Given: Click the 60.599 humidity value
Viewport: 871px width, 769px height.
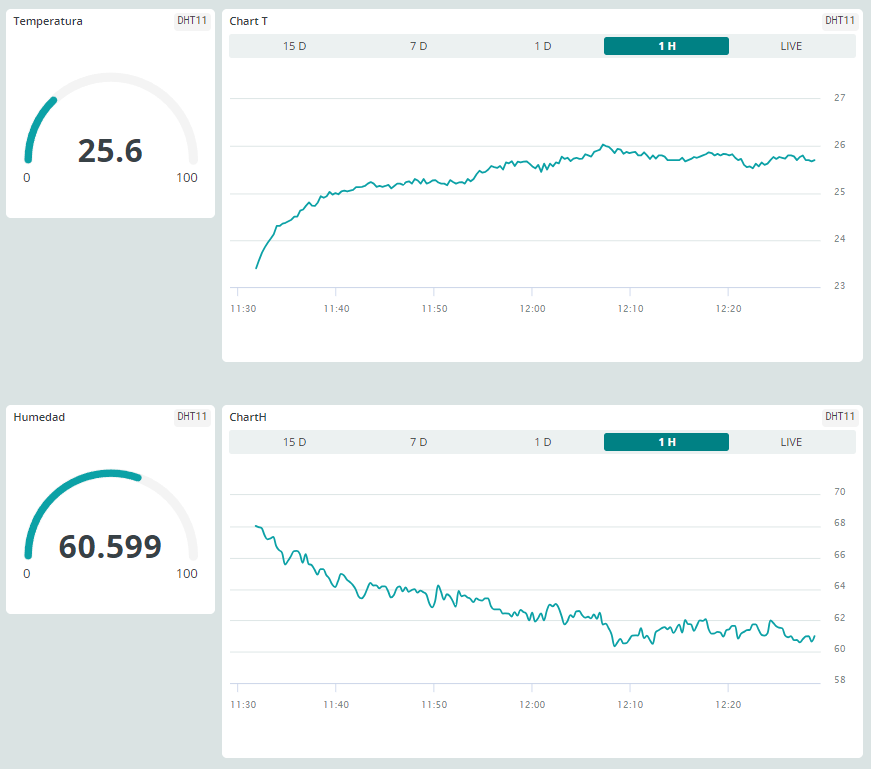Looking at the screenshot, I should [x=110, y=547].
